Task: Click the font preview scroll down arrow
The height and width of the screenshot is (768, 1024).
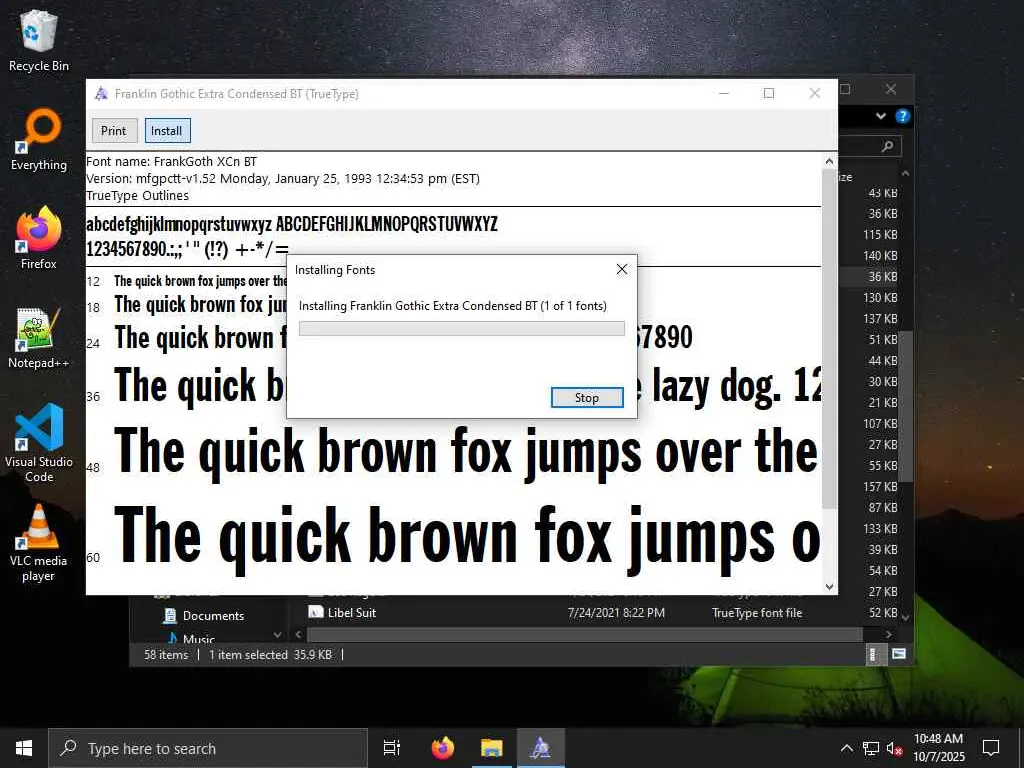Action: 829,586
